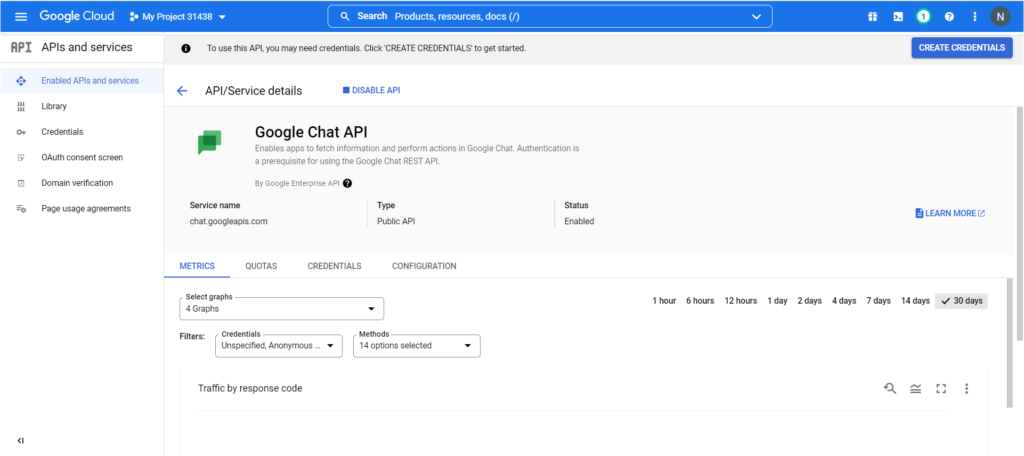Open the gift free trial icon
The height and width of the screenshot is (456, 1024).
pos(872,17)
